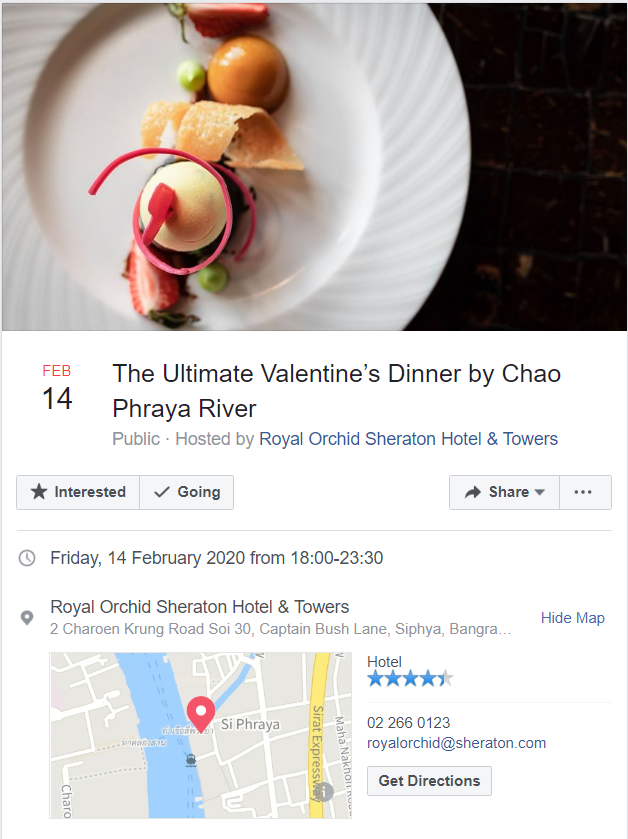Open the event cover photo of dessert

click(314, 165)
